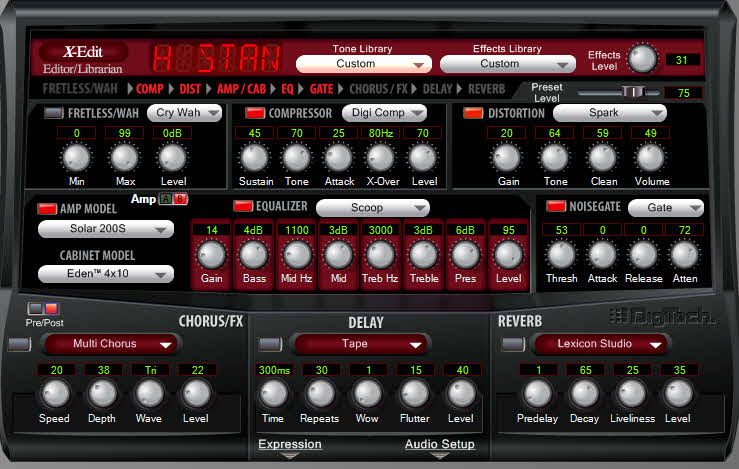Click the Fretless/Wah Max knob
Screen dimensions: 739x469
click(x=124, y=157)
